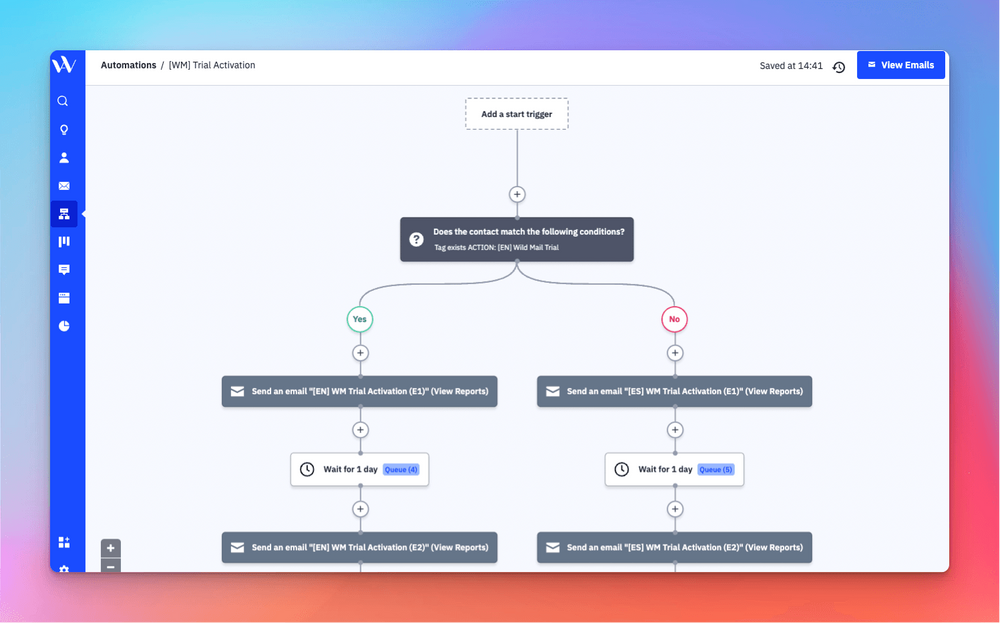Open the Apps grid icon near sidebar bottom
The image size is (1000, 623).
63,542
